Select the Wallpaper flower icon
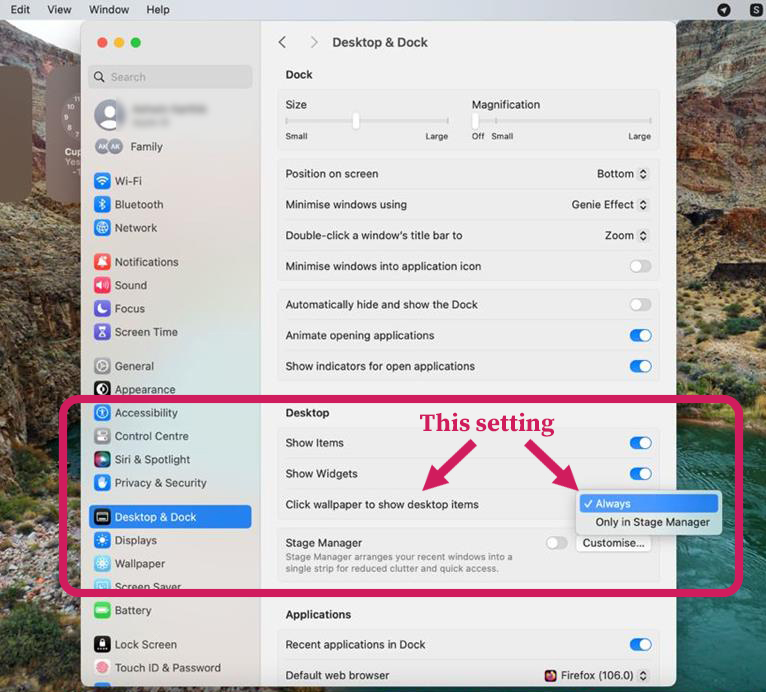The height and width of the screenshot is (692, 766). [102, 564]
